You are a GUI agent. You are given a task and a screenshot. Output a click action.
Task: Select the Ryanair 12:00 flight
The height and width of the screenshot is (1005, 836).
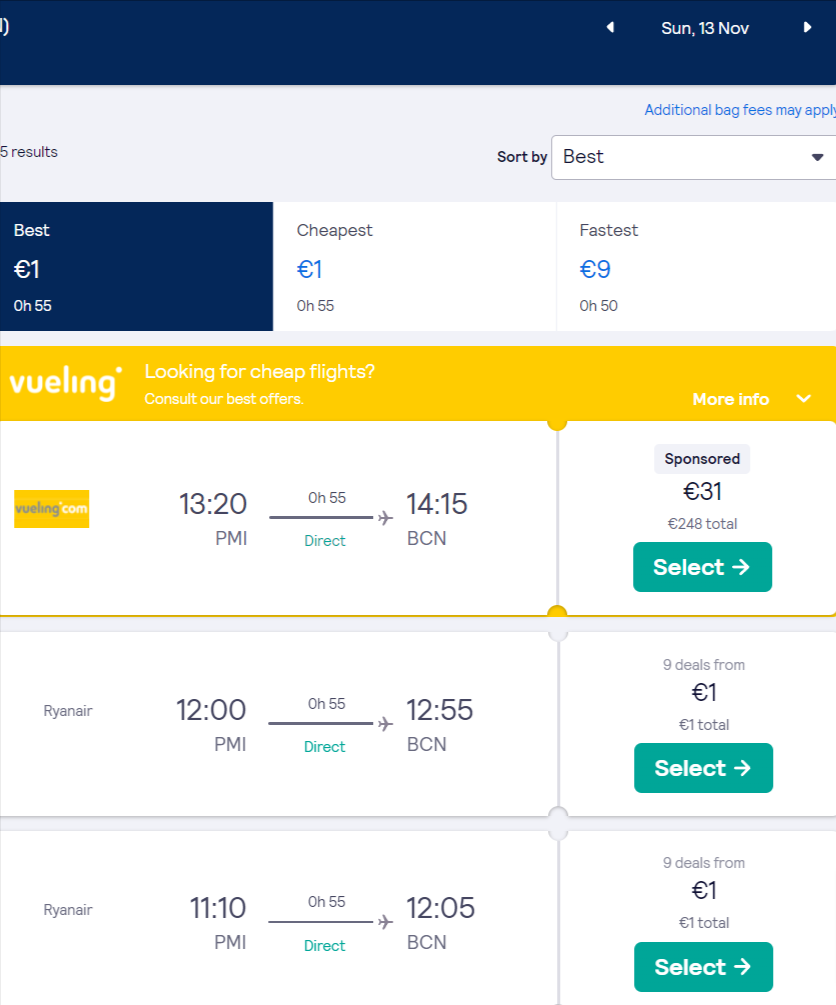click(703, 768)
